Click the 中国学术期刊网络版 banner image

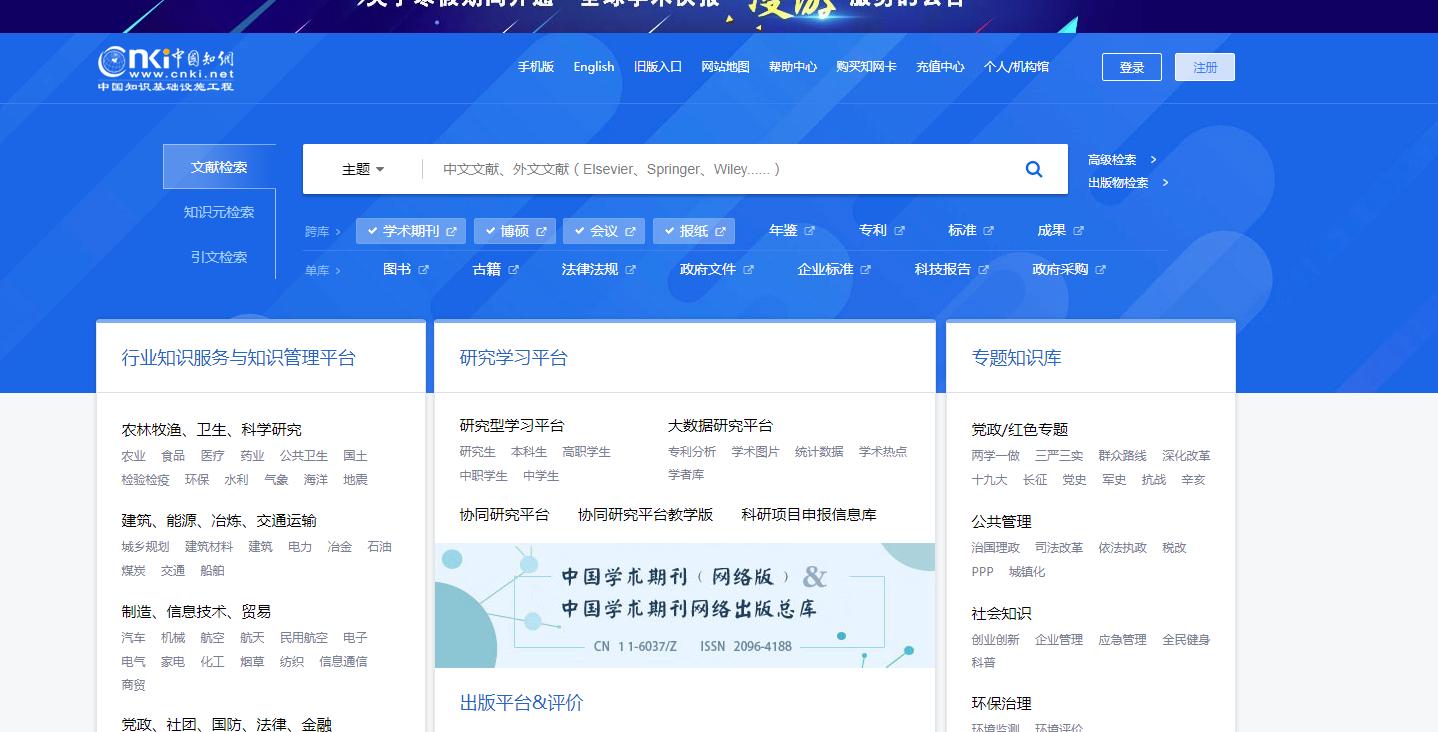click(685, 605)
